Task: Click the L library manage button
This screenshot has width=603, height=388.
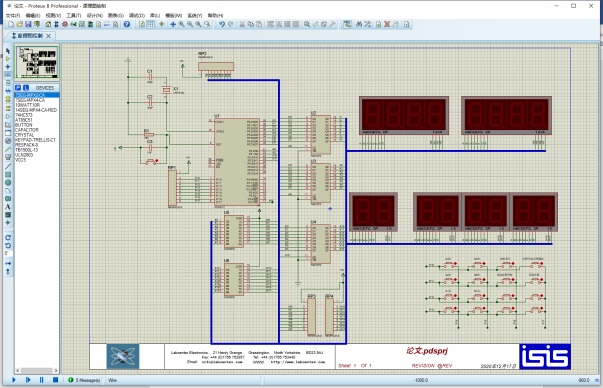Action: pos(26,88)
